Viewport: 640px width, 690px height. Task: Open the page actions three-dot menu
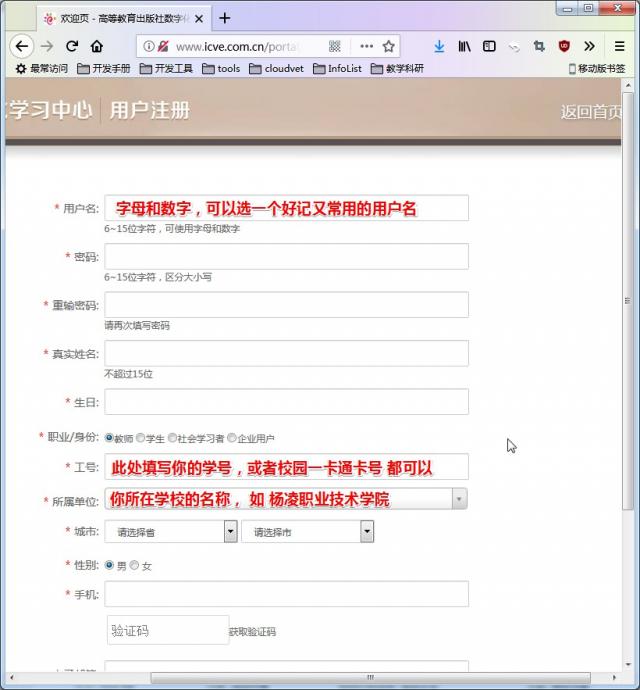click(366, 46)
